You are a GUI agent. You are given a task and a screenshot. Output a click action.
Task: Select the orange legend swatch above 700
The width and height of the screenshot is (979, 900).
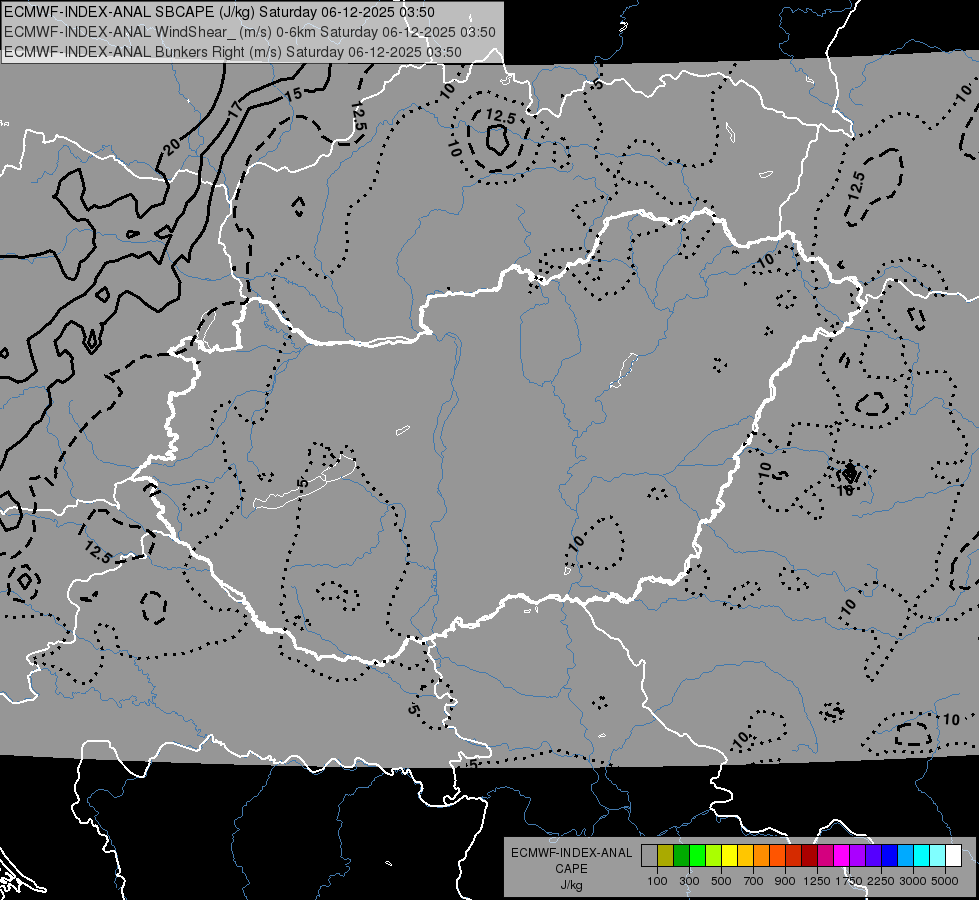coord(762,856)
